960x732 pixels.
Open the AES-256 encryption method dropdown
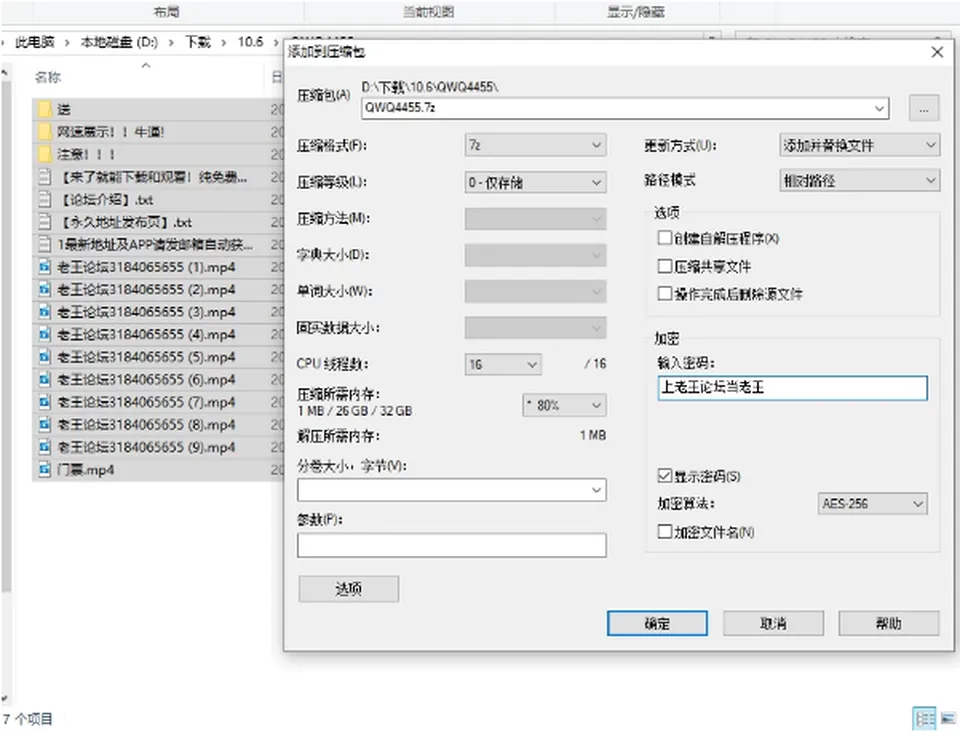tap(872, 504)
